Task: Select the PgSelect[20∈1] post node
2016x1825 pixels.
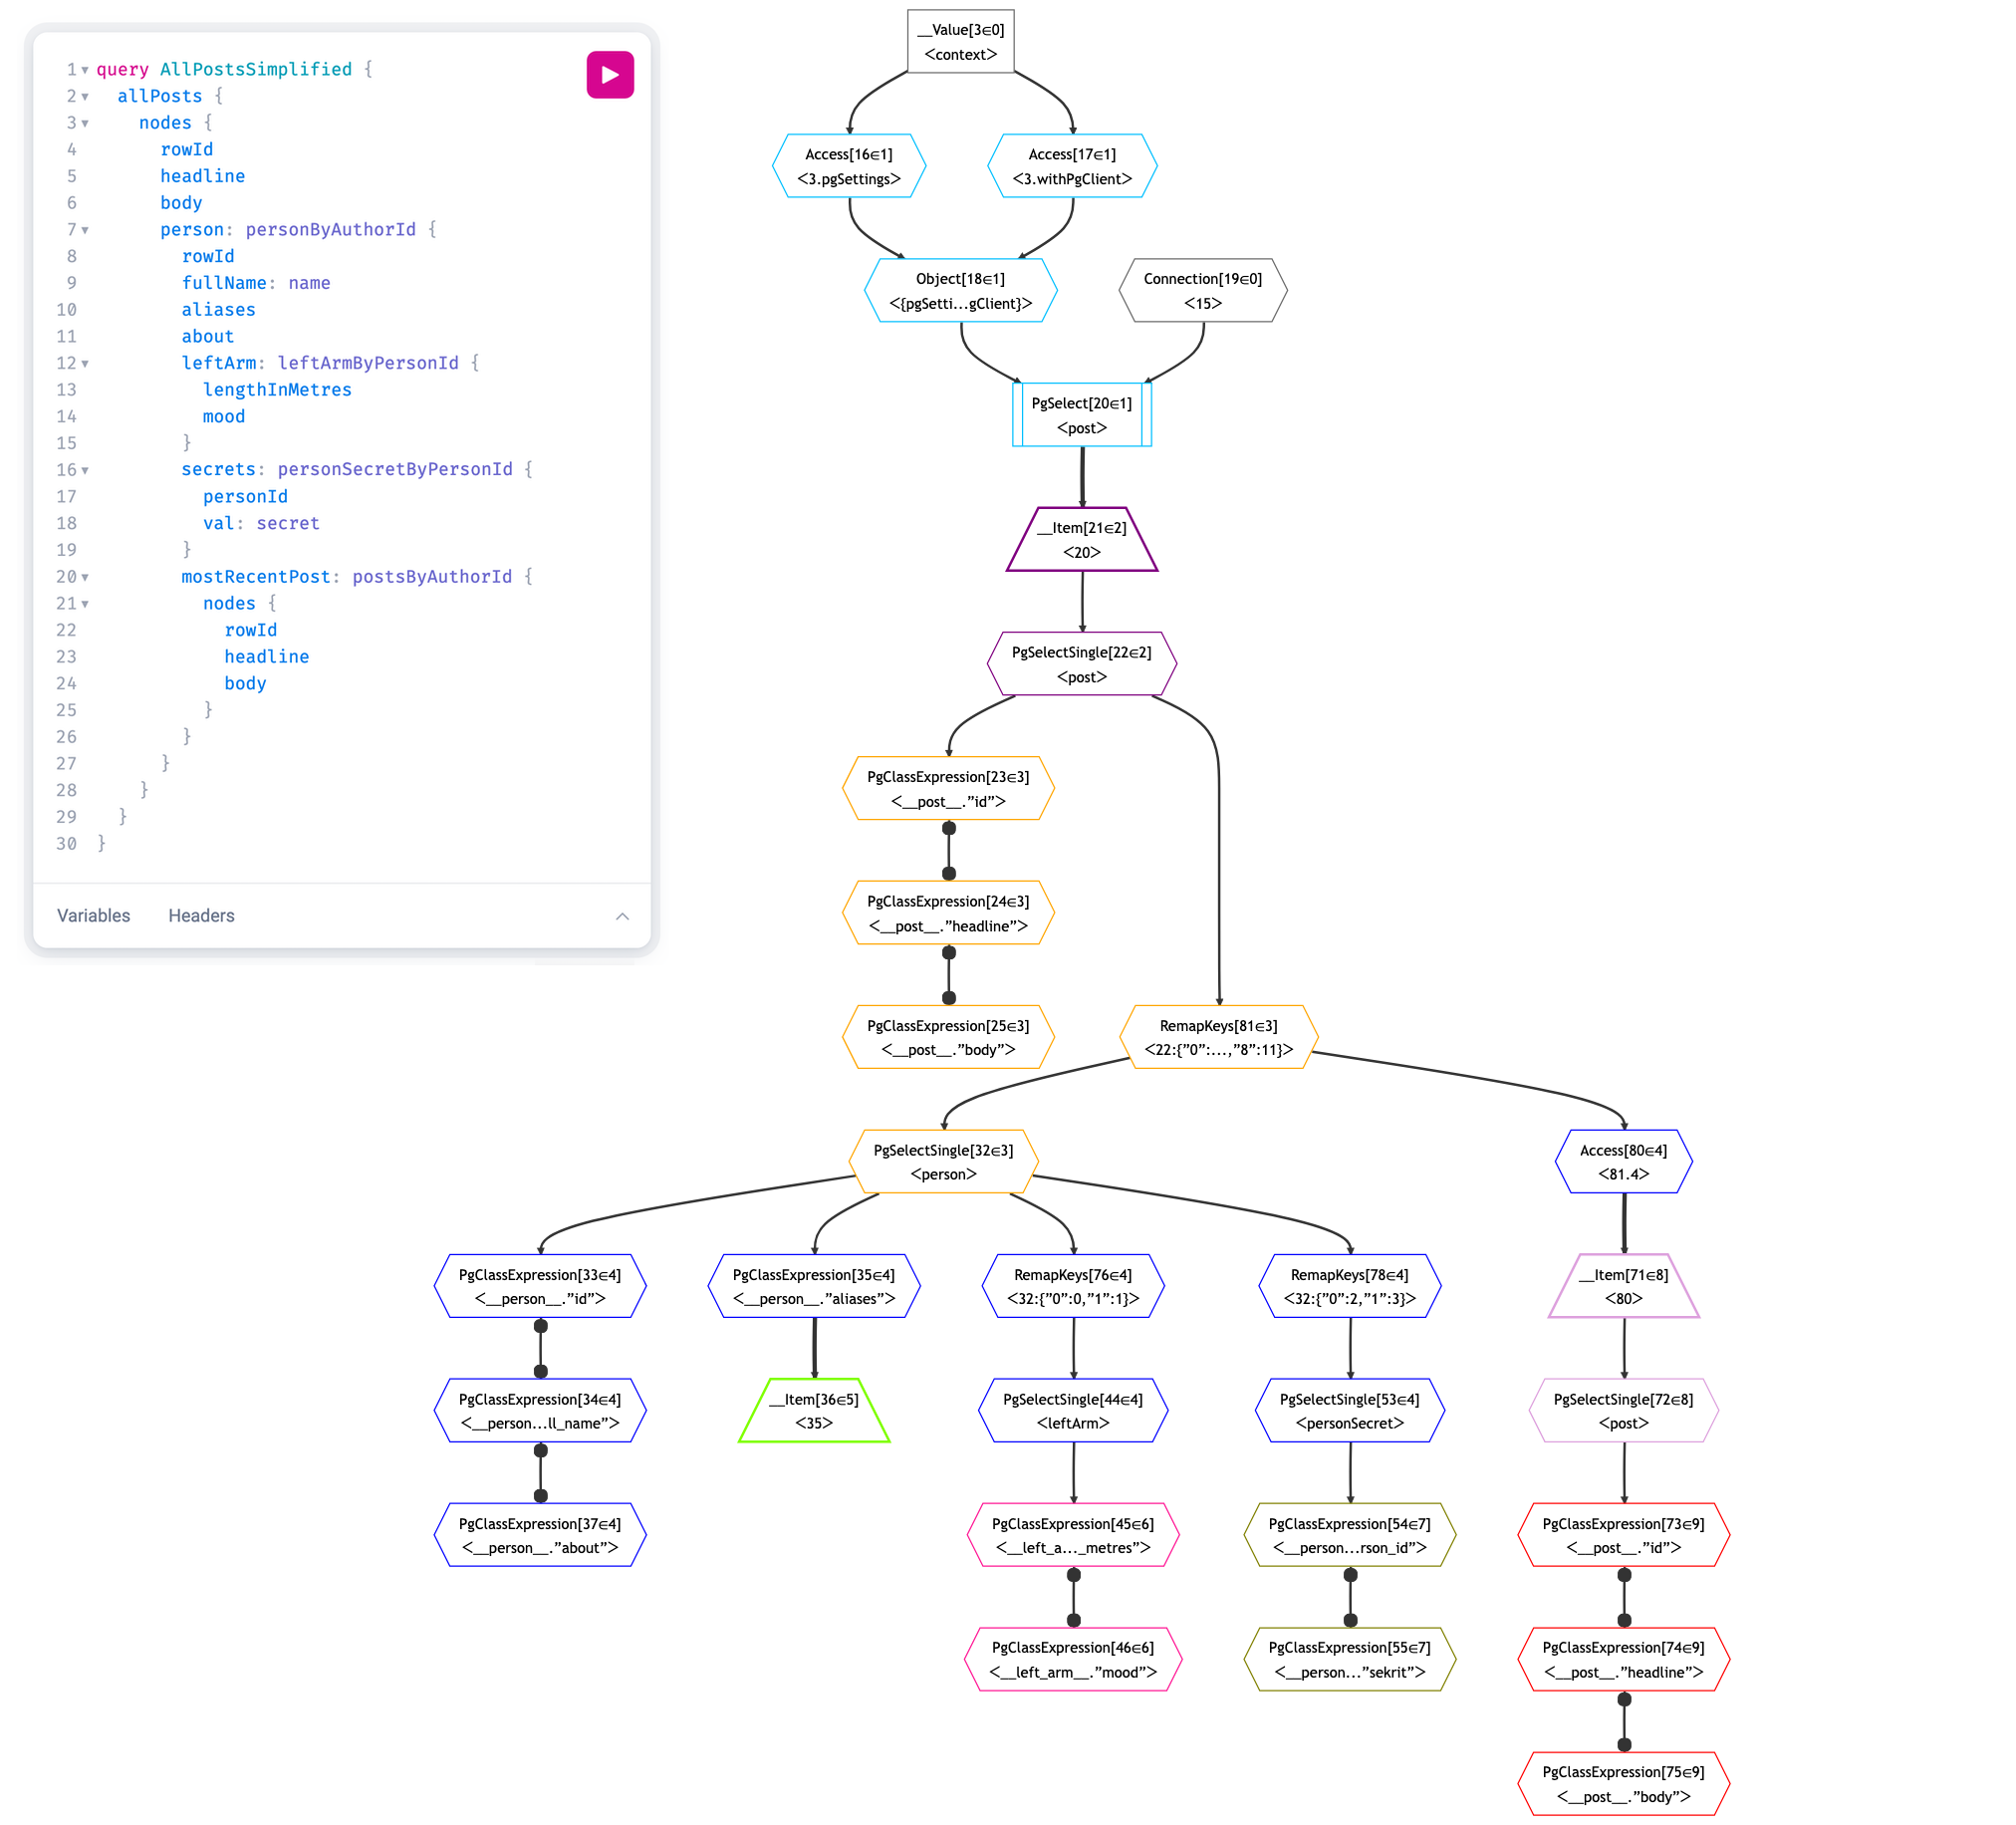Action: pos(1082,415)
